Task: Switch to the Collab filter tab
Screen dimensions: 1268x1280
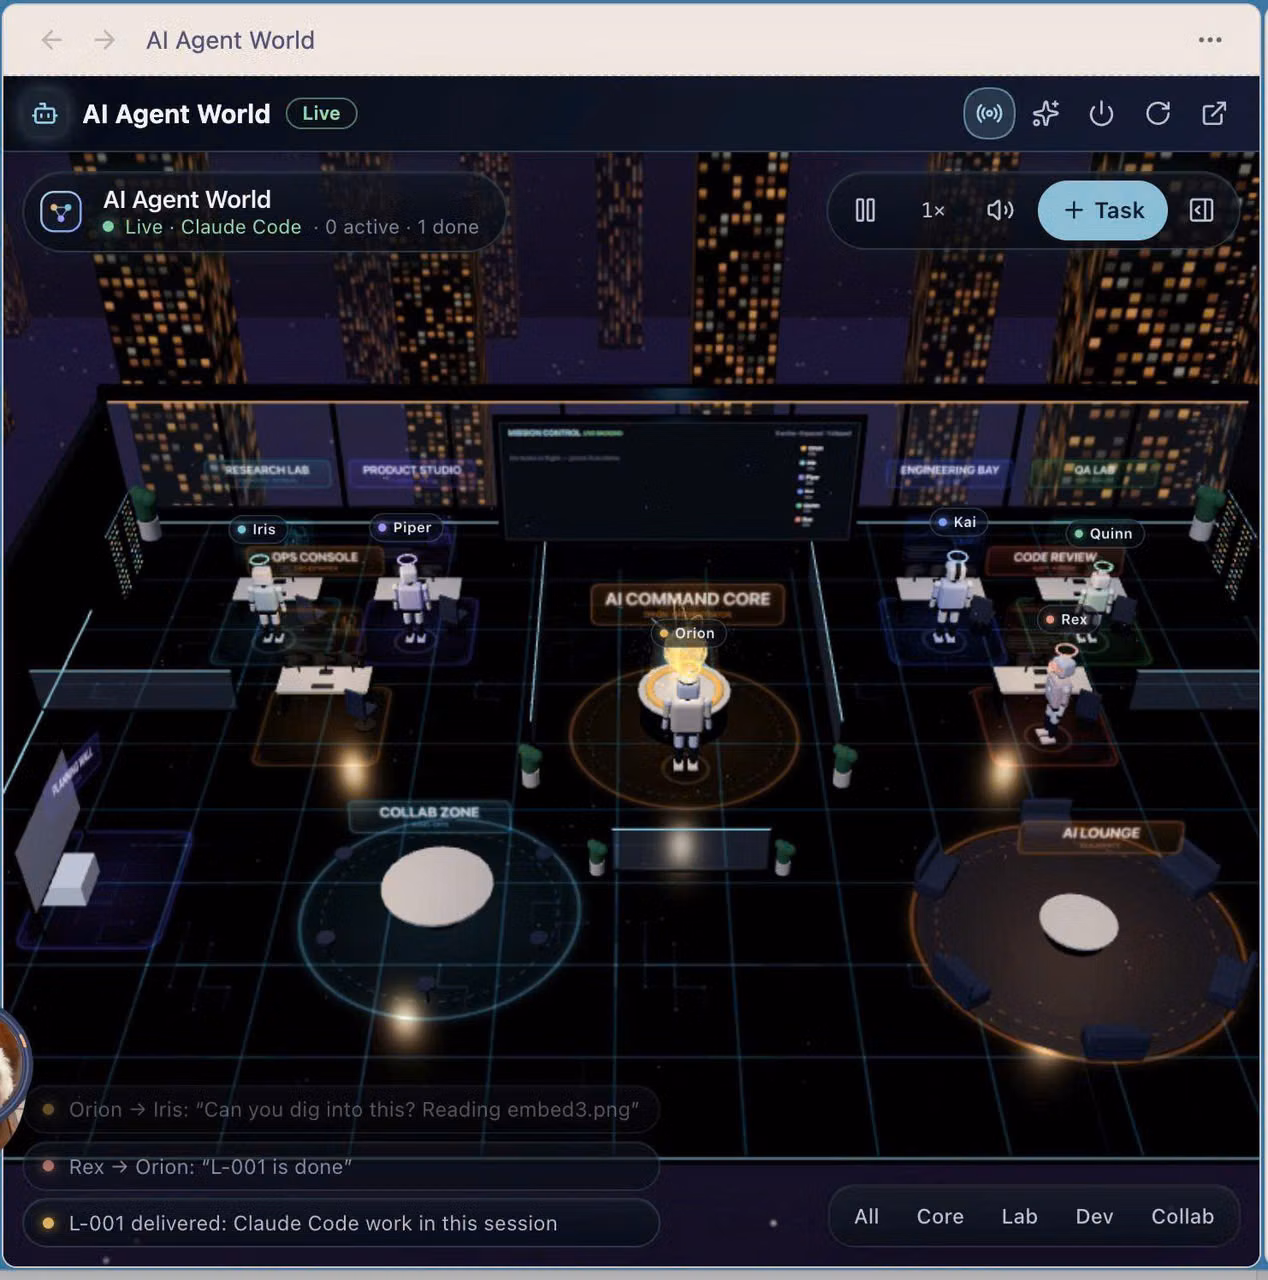Action: pos(1182,1216)
